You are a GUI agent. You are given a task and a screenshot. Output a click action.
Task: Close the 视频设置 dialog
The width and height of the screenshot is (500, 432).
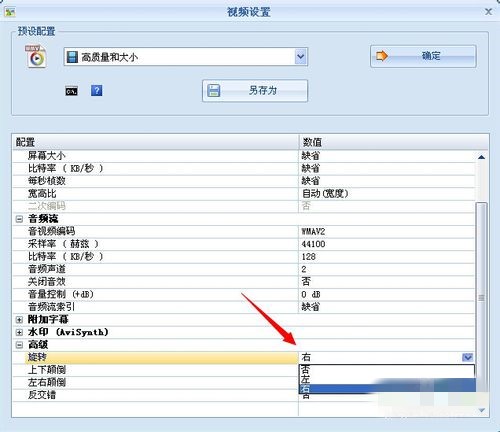coord(488,12)
